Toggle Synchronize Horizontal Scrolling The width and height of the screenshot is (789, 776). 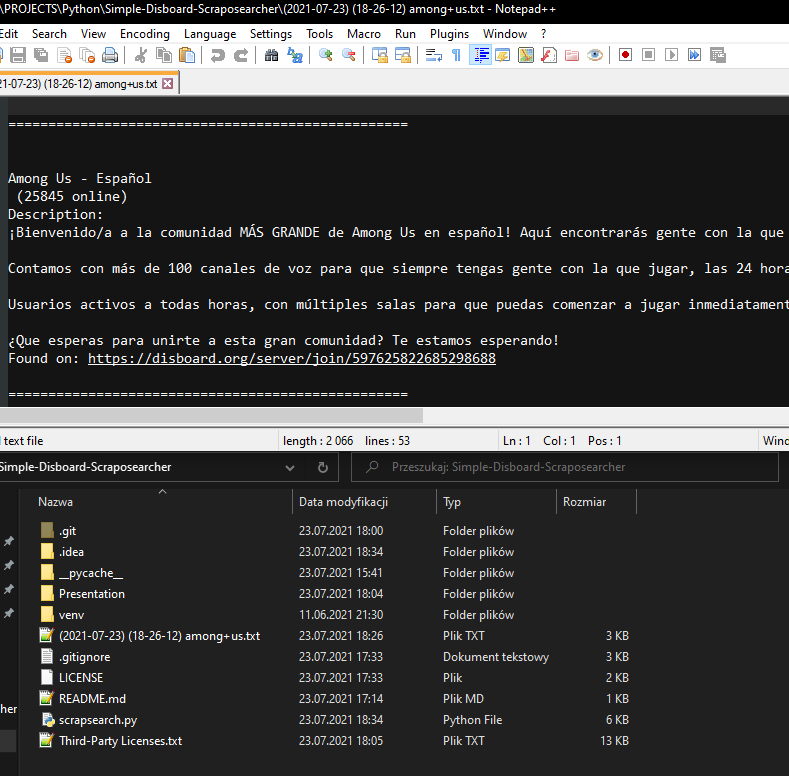403,55
